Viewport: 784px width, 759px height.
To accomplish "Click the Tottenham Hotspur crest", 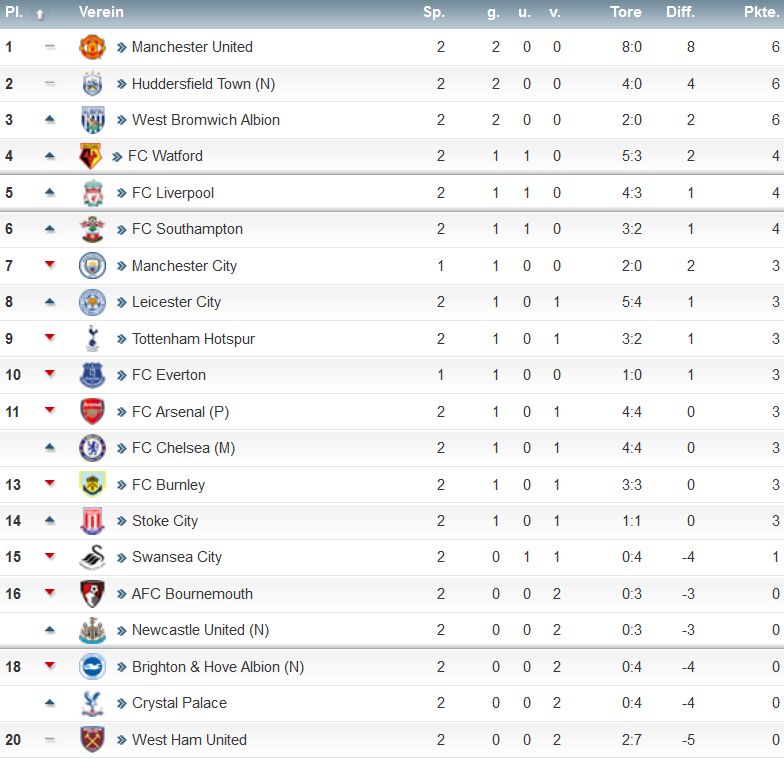I will (92, 338).
